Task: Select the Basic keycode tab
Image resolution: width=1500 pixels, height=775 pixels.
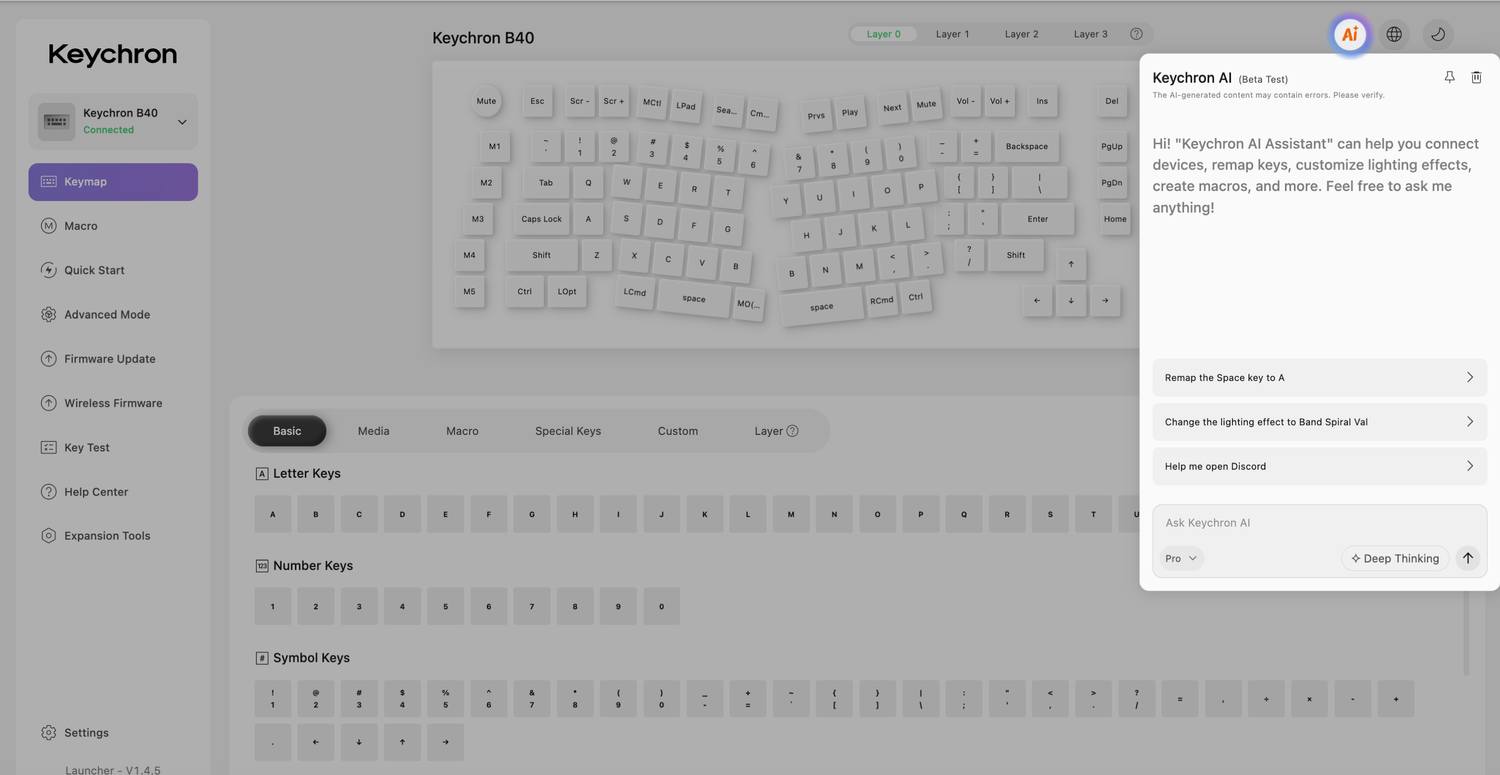Action: pyautogui.click(x=287, y=431)
